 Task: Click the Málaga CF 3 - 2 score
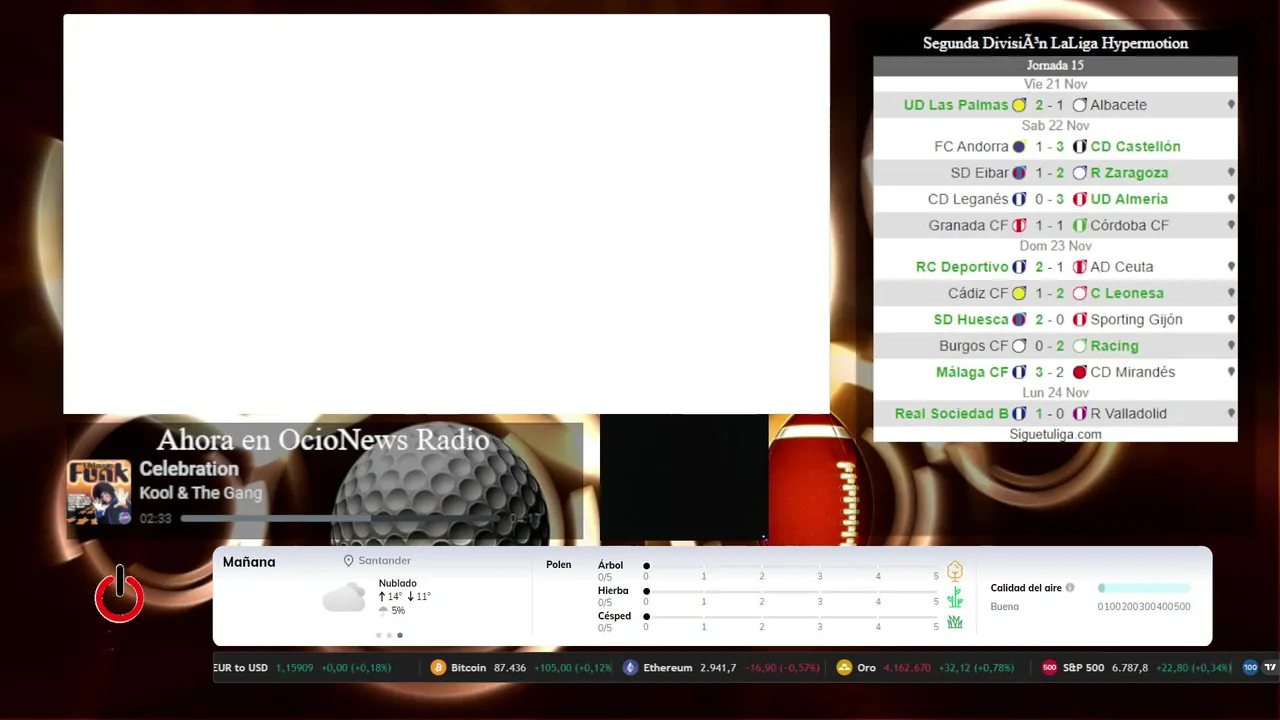[1049, 372]
